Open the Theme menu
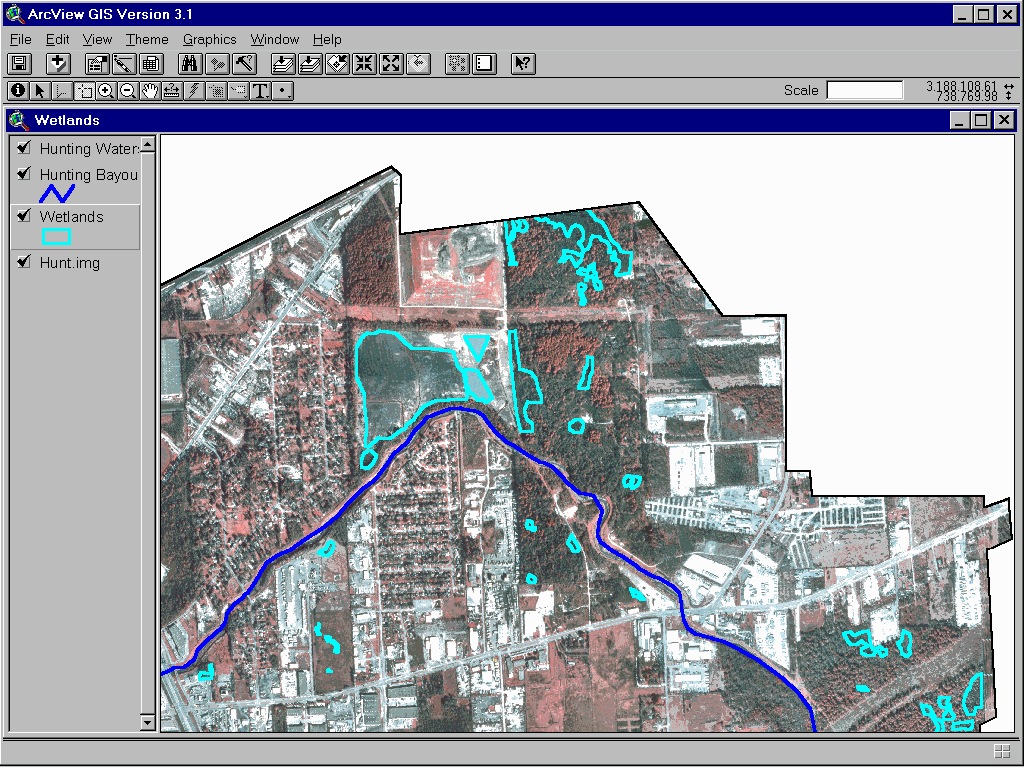This screenshot has height=768, width=1024. (x=147, y=39)
